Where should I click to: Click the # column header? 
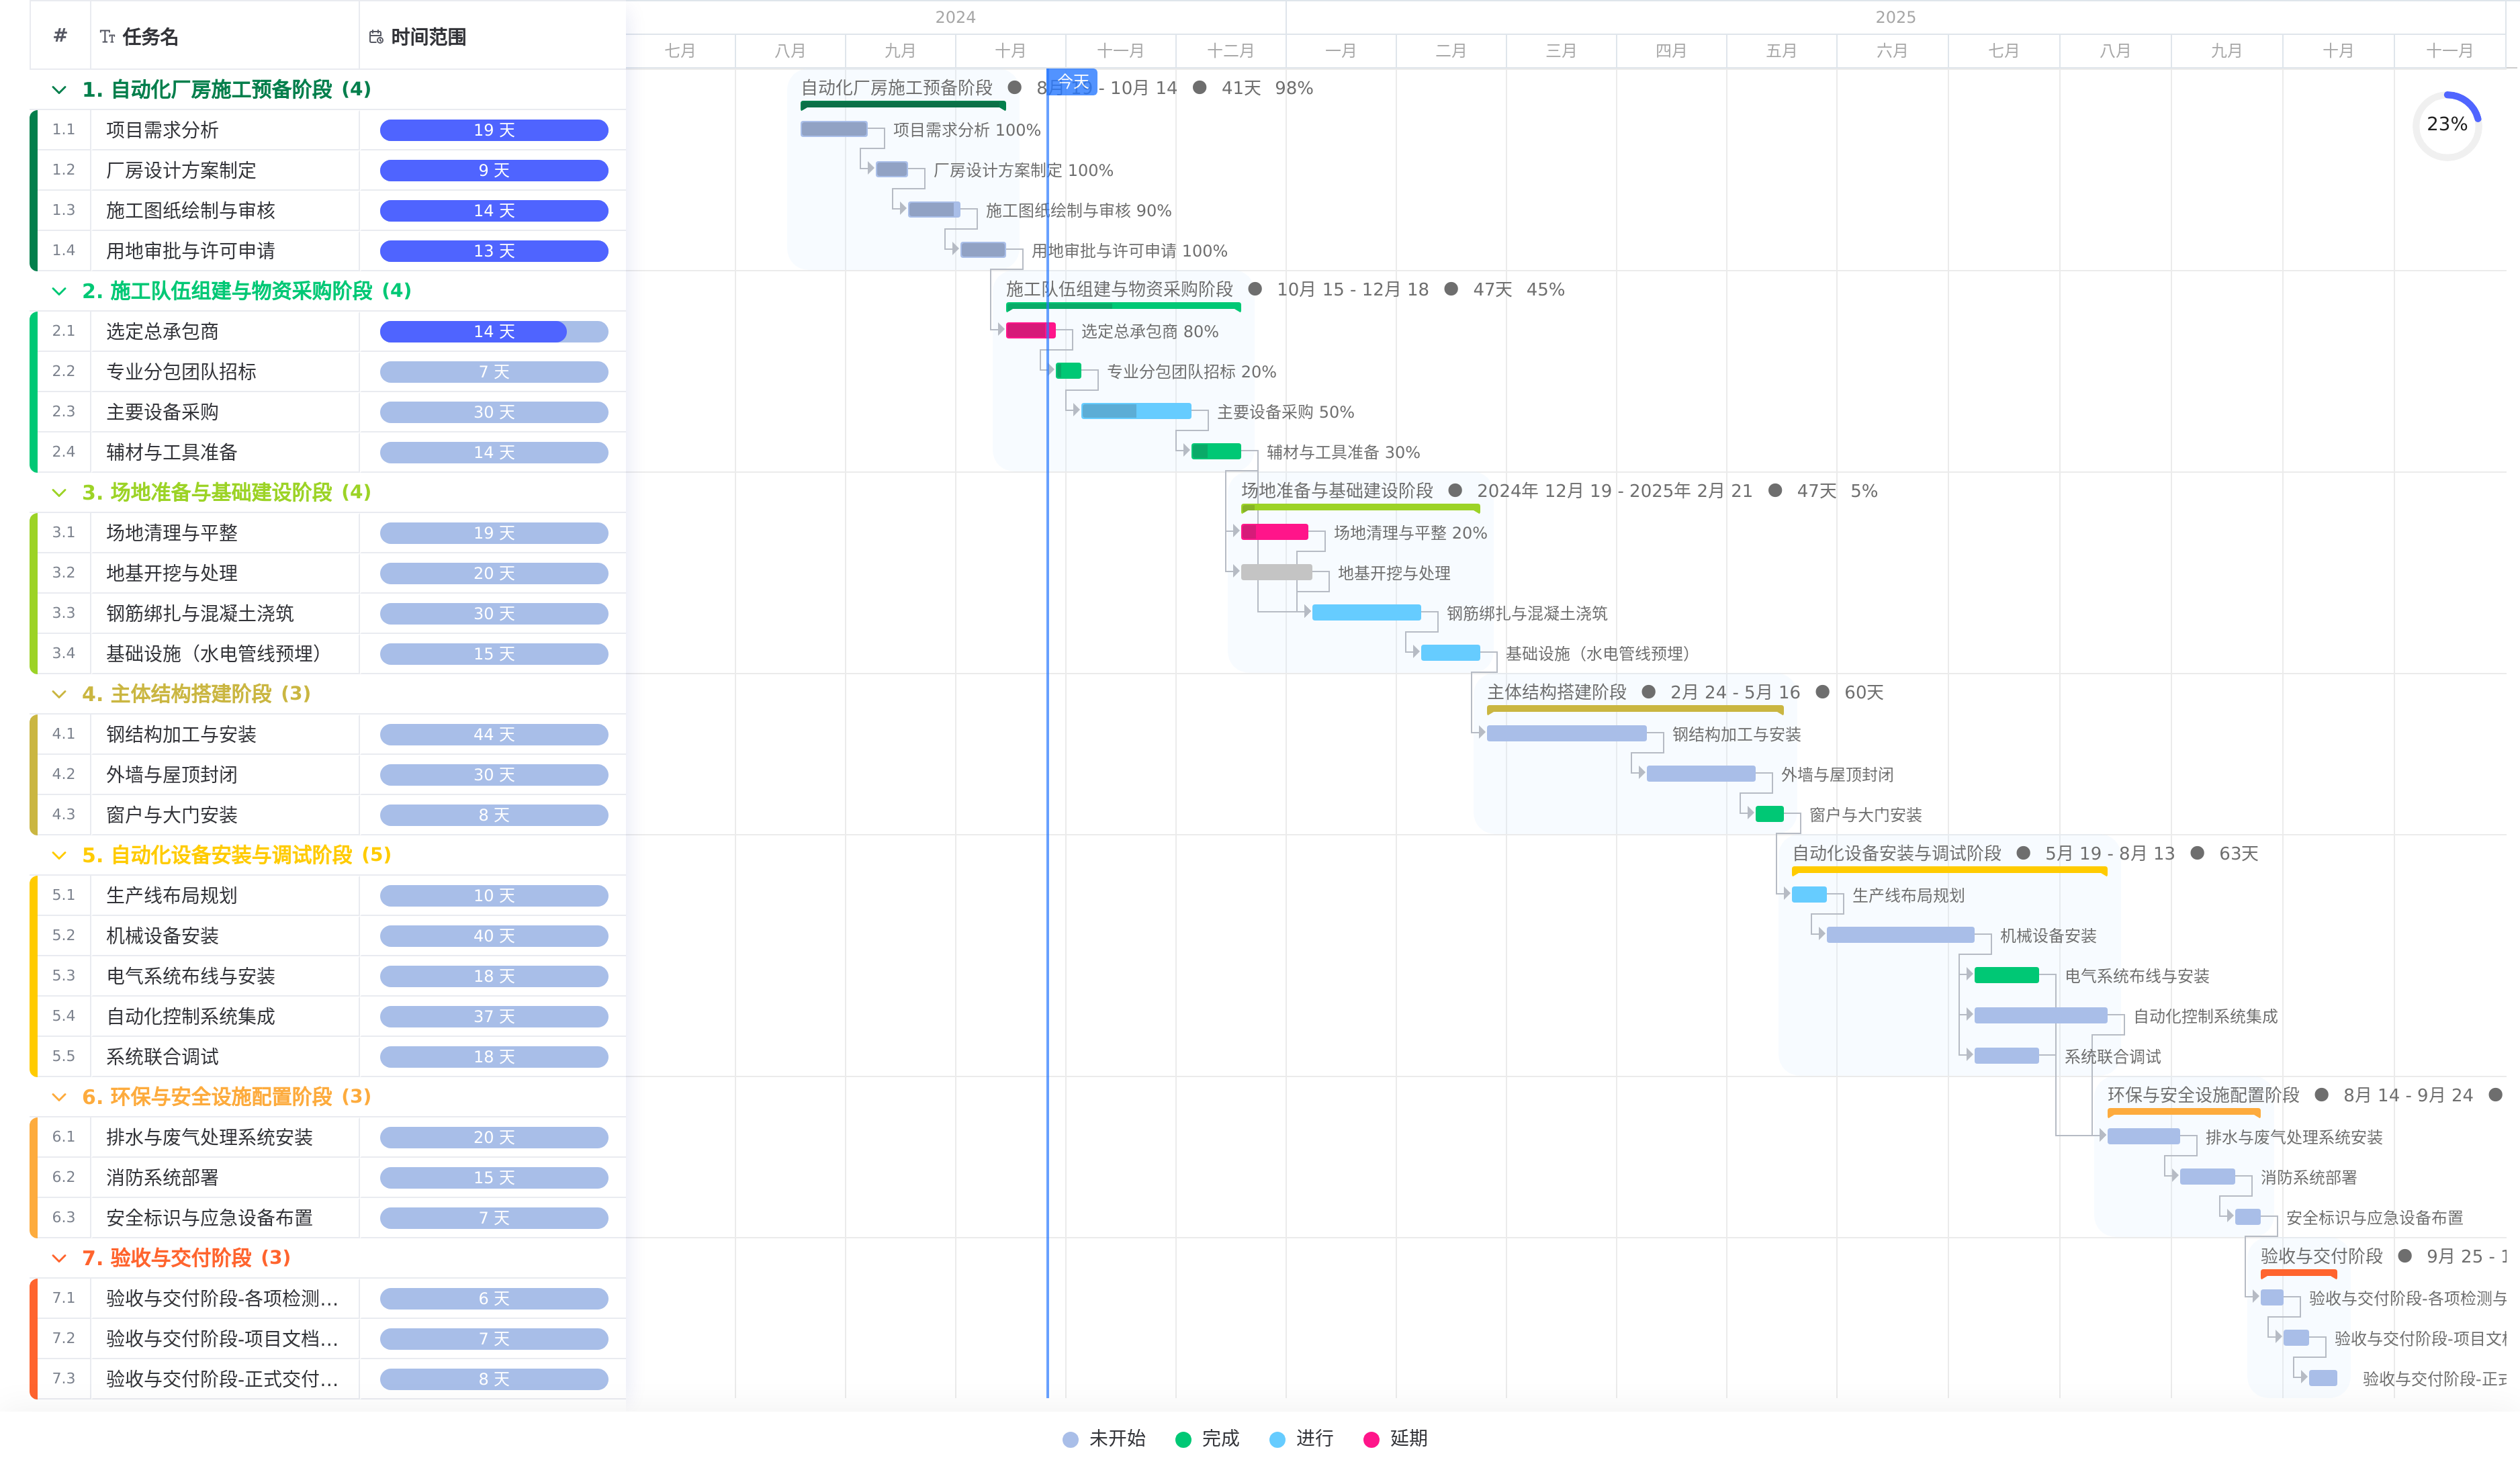click(x=60, y=36)
